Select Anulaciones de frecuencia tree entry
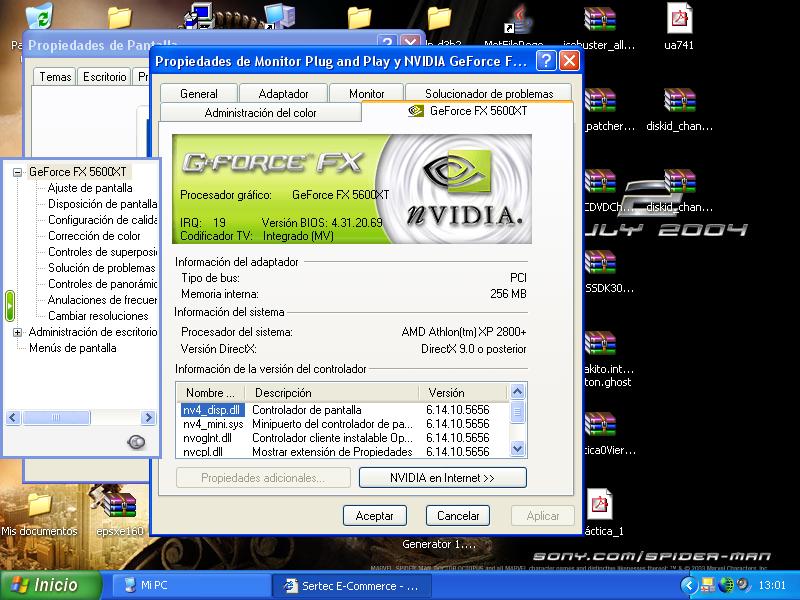 point(103,300)
